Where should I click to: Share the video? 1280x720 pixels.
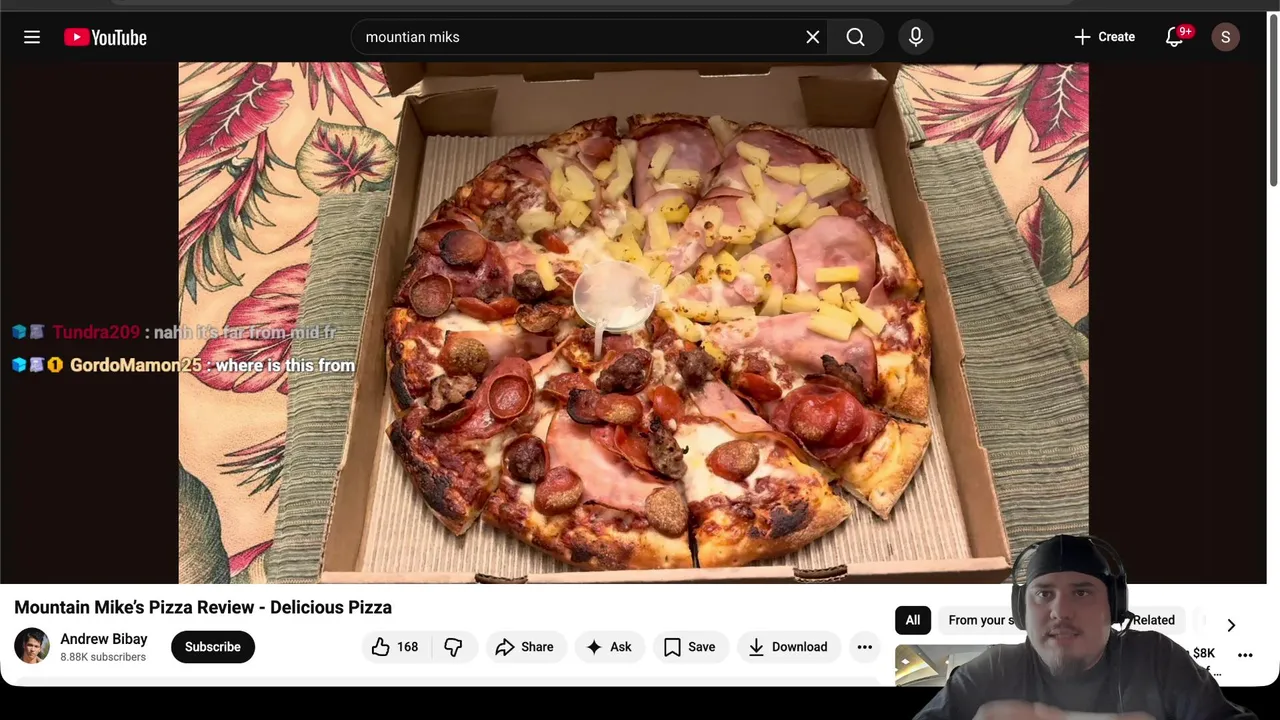point(525,647)
